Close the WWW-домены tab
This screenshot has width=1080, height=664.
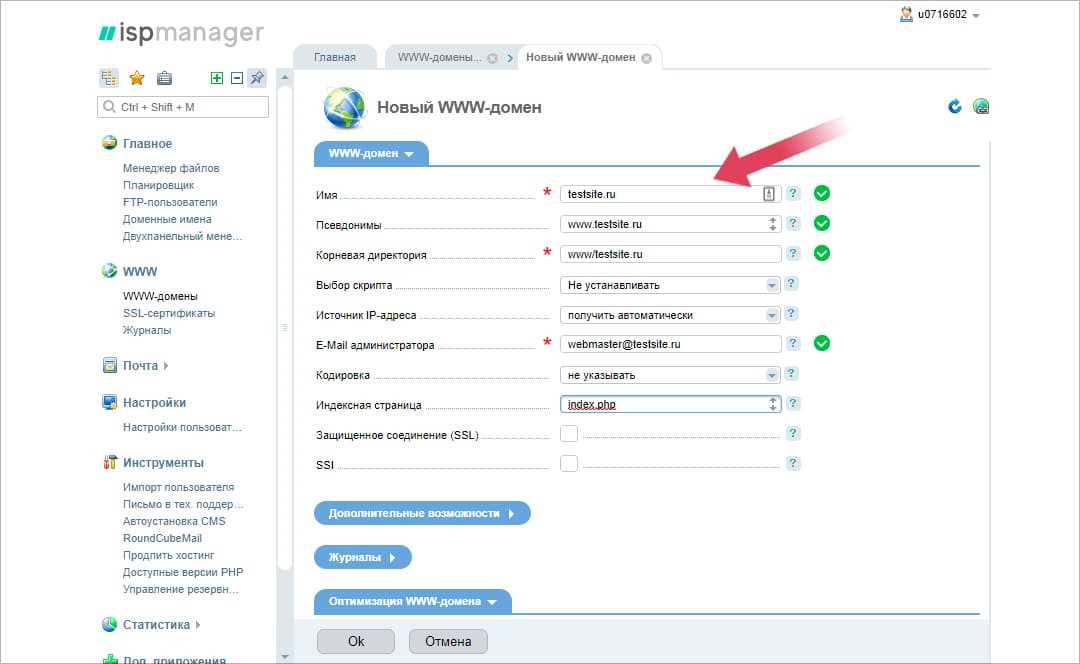point(492,59)
